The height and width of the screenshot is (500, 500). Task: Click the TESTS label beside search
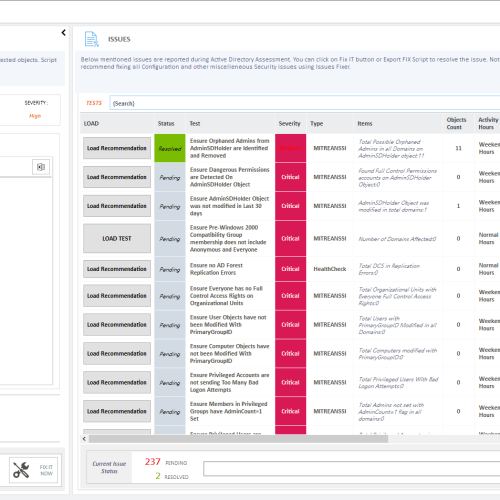(x=94, y=103)
